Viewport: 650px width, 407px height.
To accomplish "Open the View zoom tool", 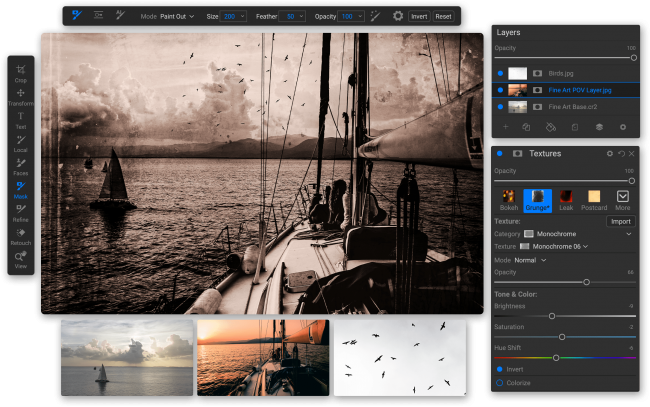I will point(21,259).
